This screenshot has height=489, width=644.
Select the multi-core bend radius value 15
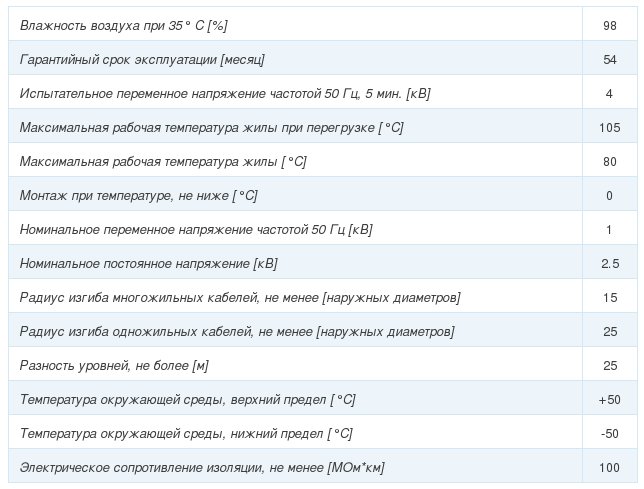tap(609, 298)
